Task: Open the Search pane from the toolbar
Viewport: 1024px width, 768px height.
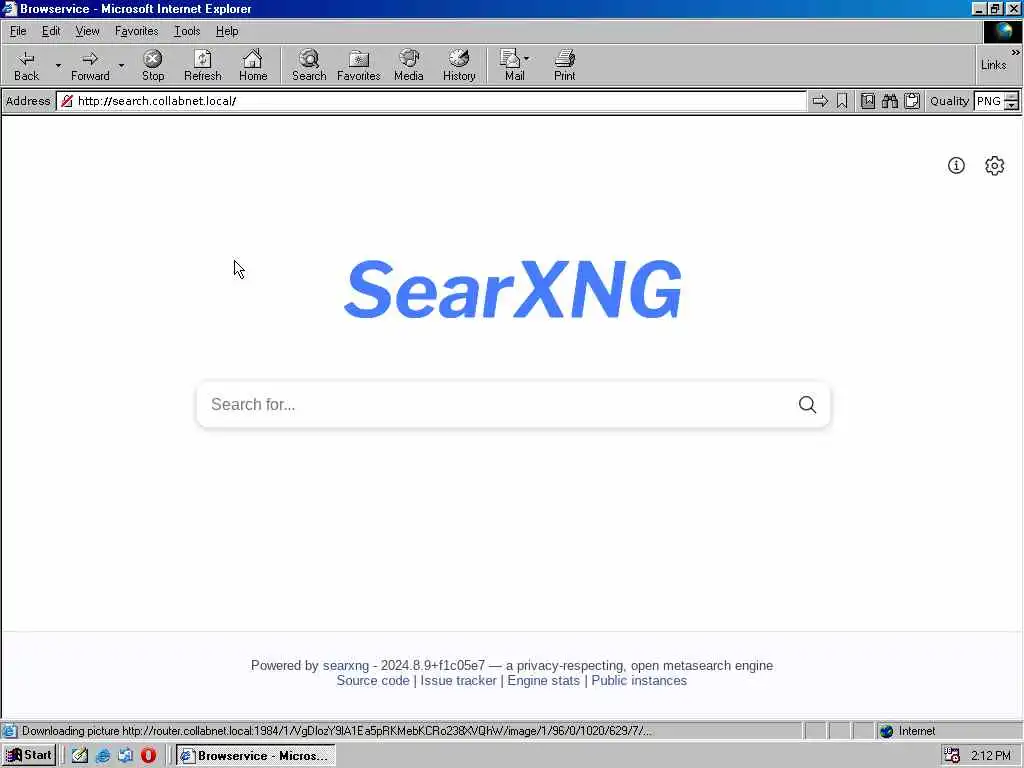Action: click(x=309, y=65)
